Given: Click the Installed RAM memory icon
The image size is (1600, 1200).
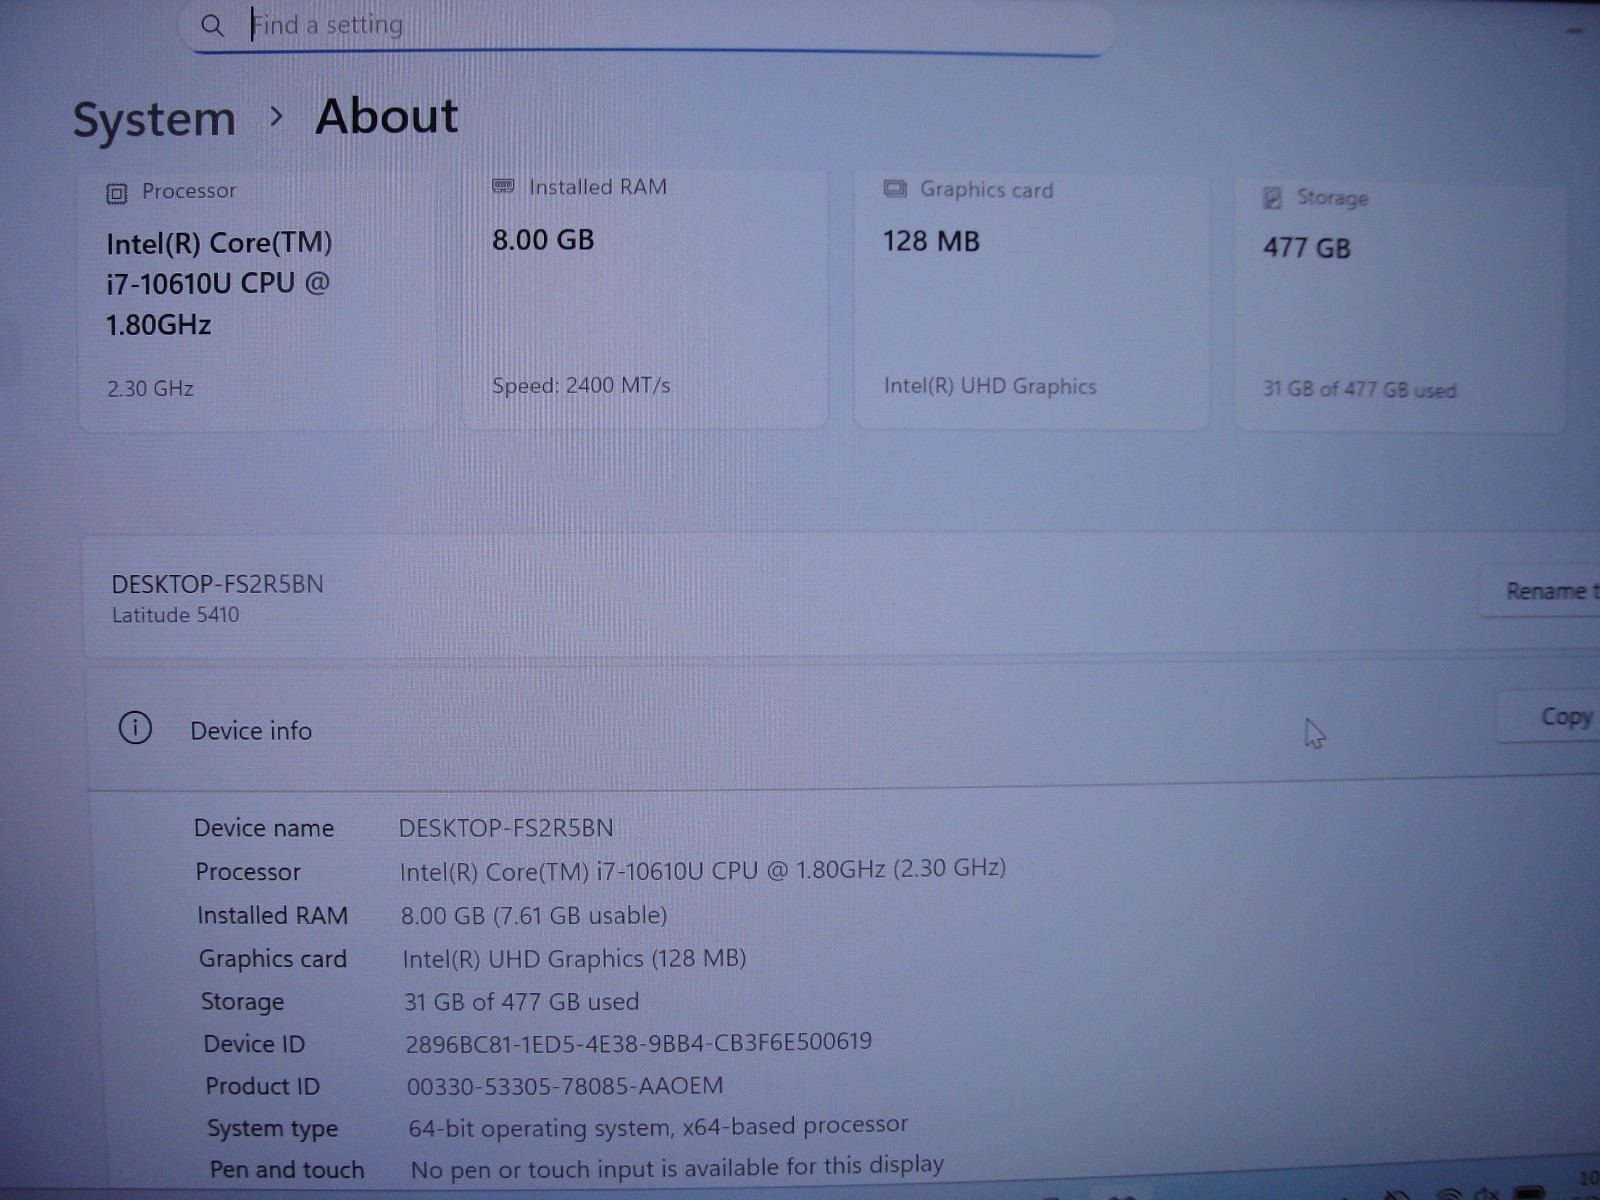Looking at the screenshot, I should 503,186.
